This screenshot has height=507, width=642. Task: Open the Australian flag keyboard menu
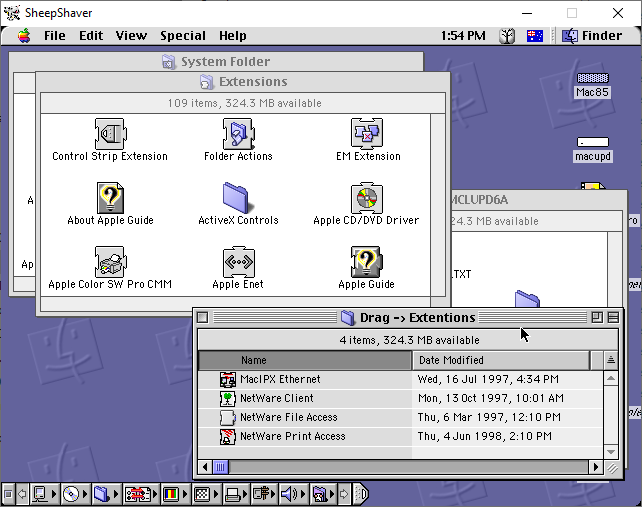coord(535,36)
